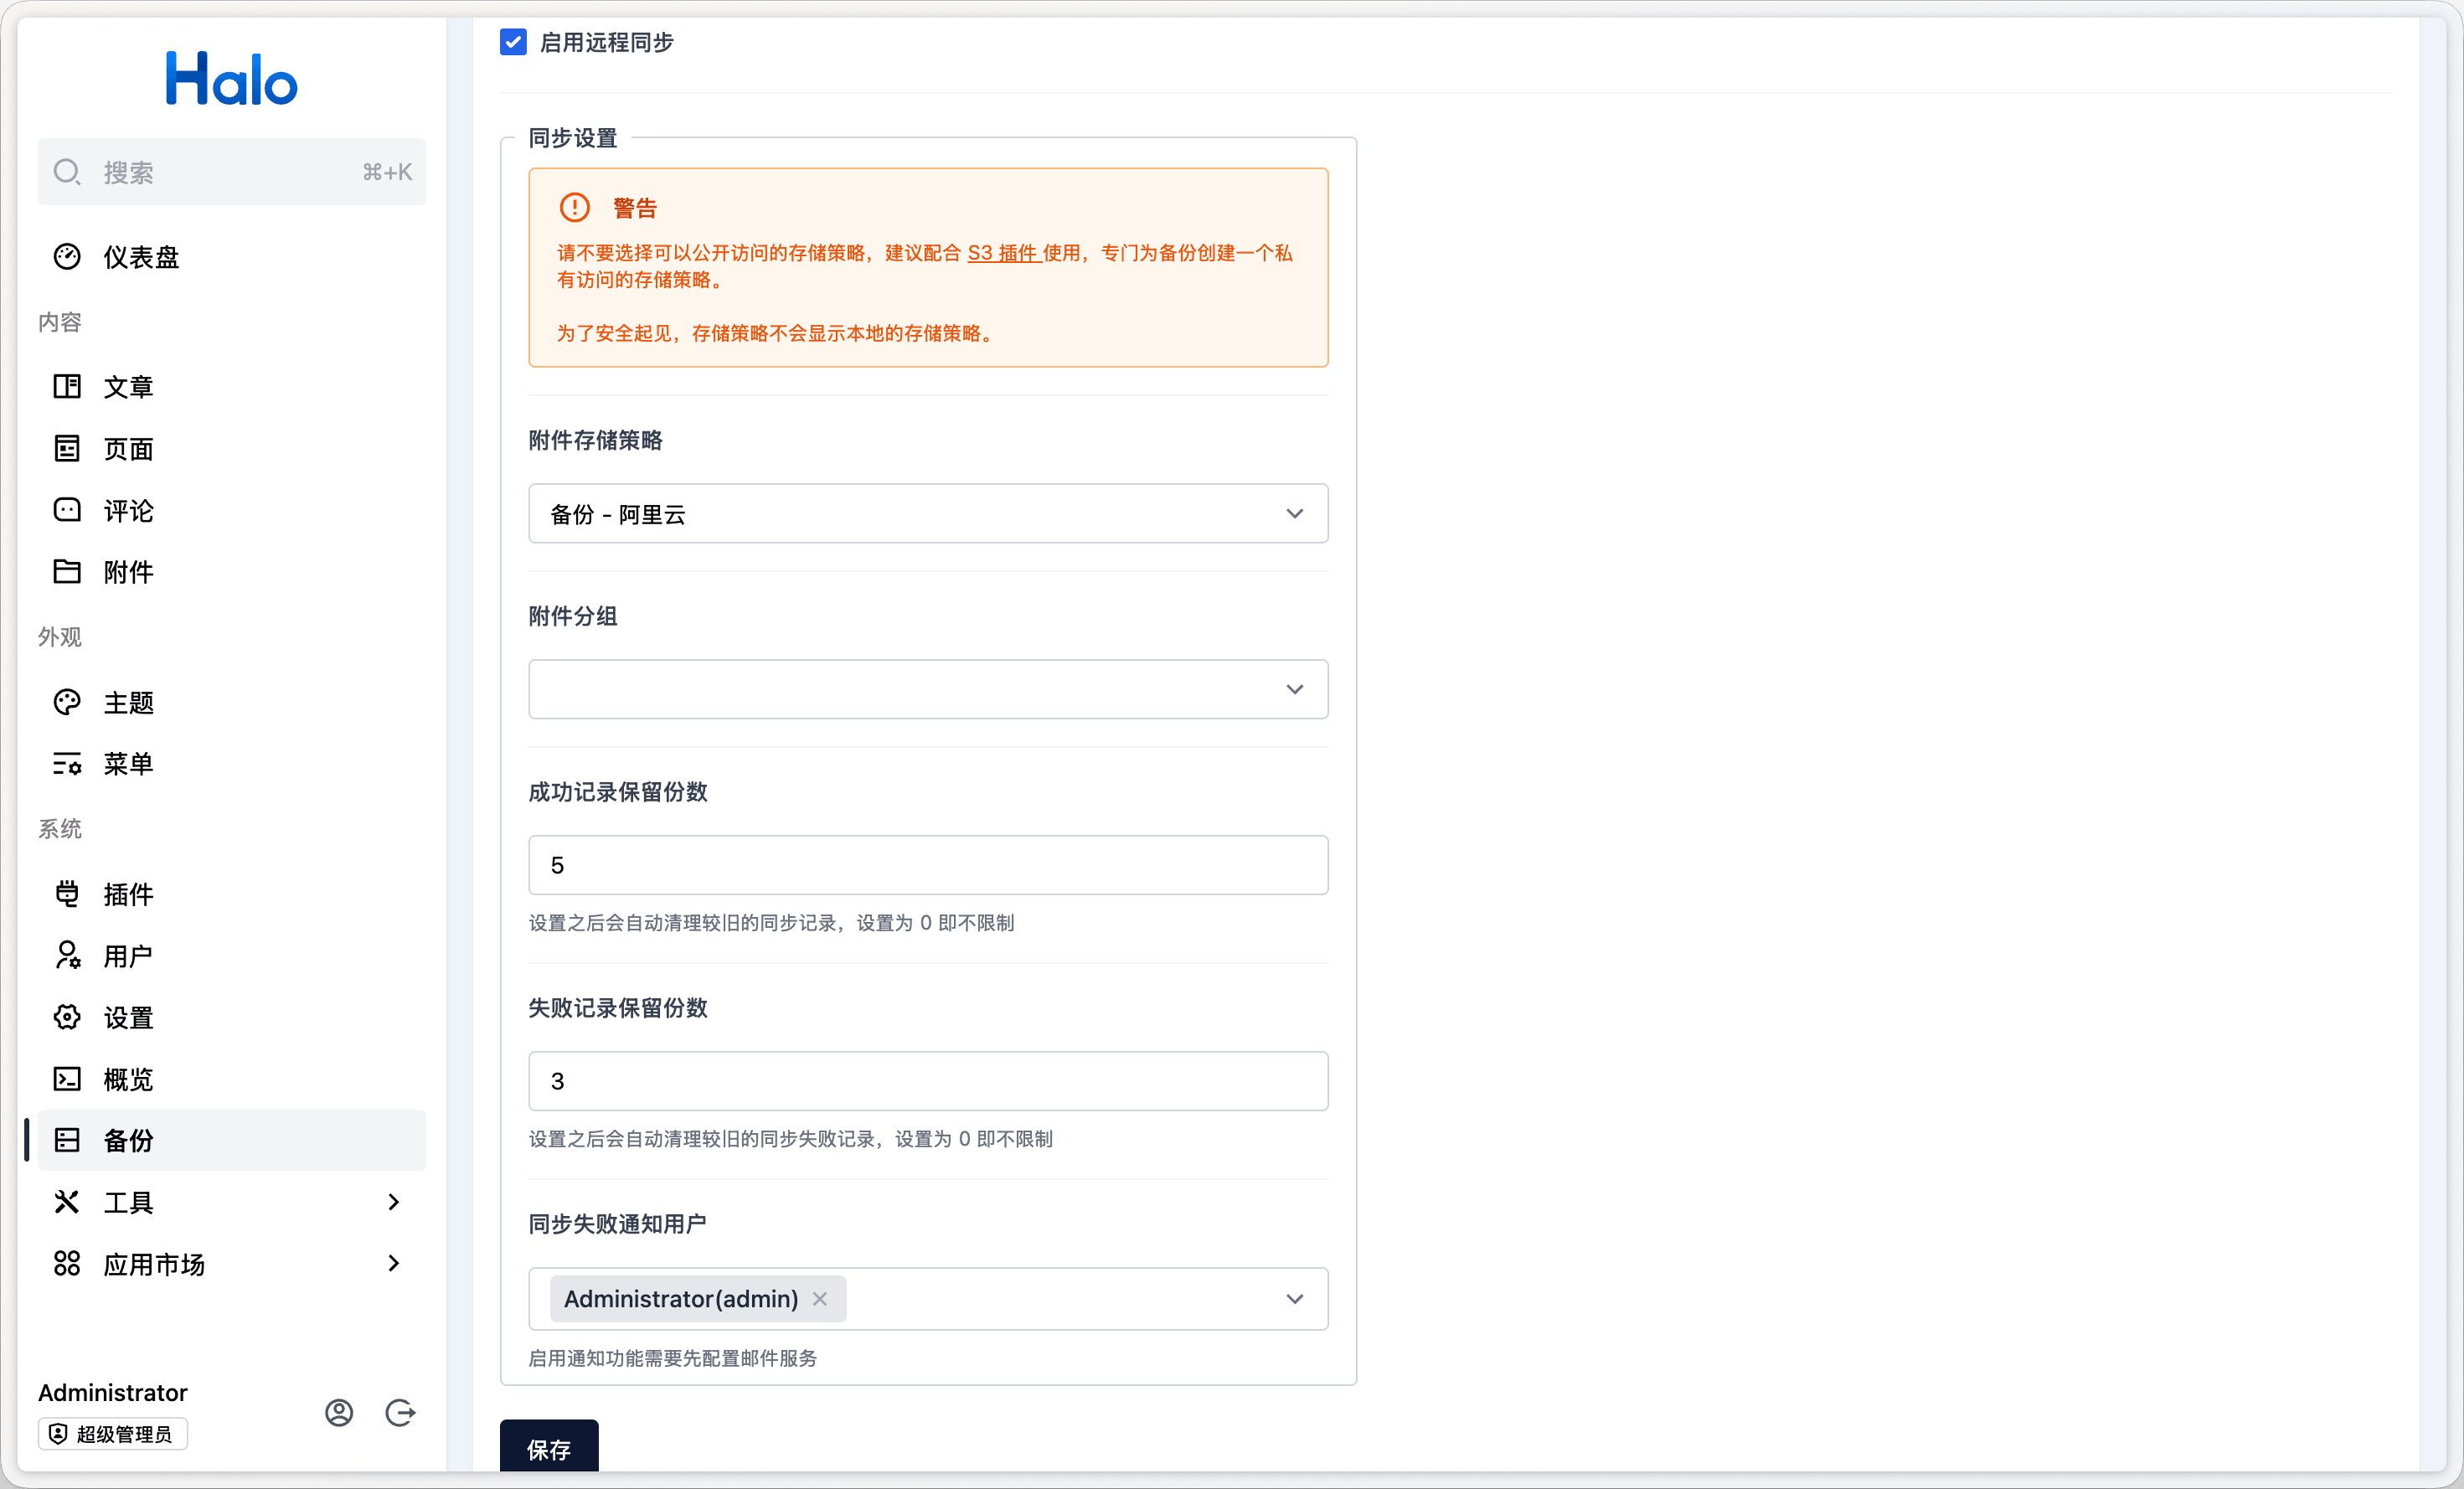
Task: Click the attachments folder icon
Action: coord(67,572)
